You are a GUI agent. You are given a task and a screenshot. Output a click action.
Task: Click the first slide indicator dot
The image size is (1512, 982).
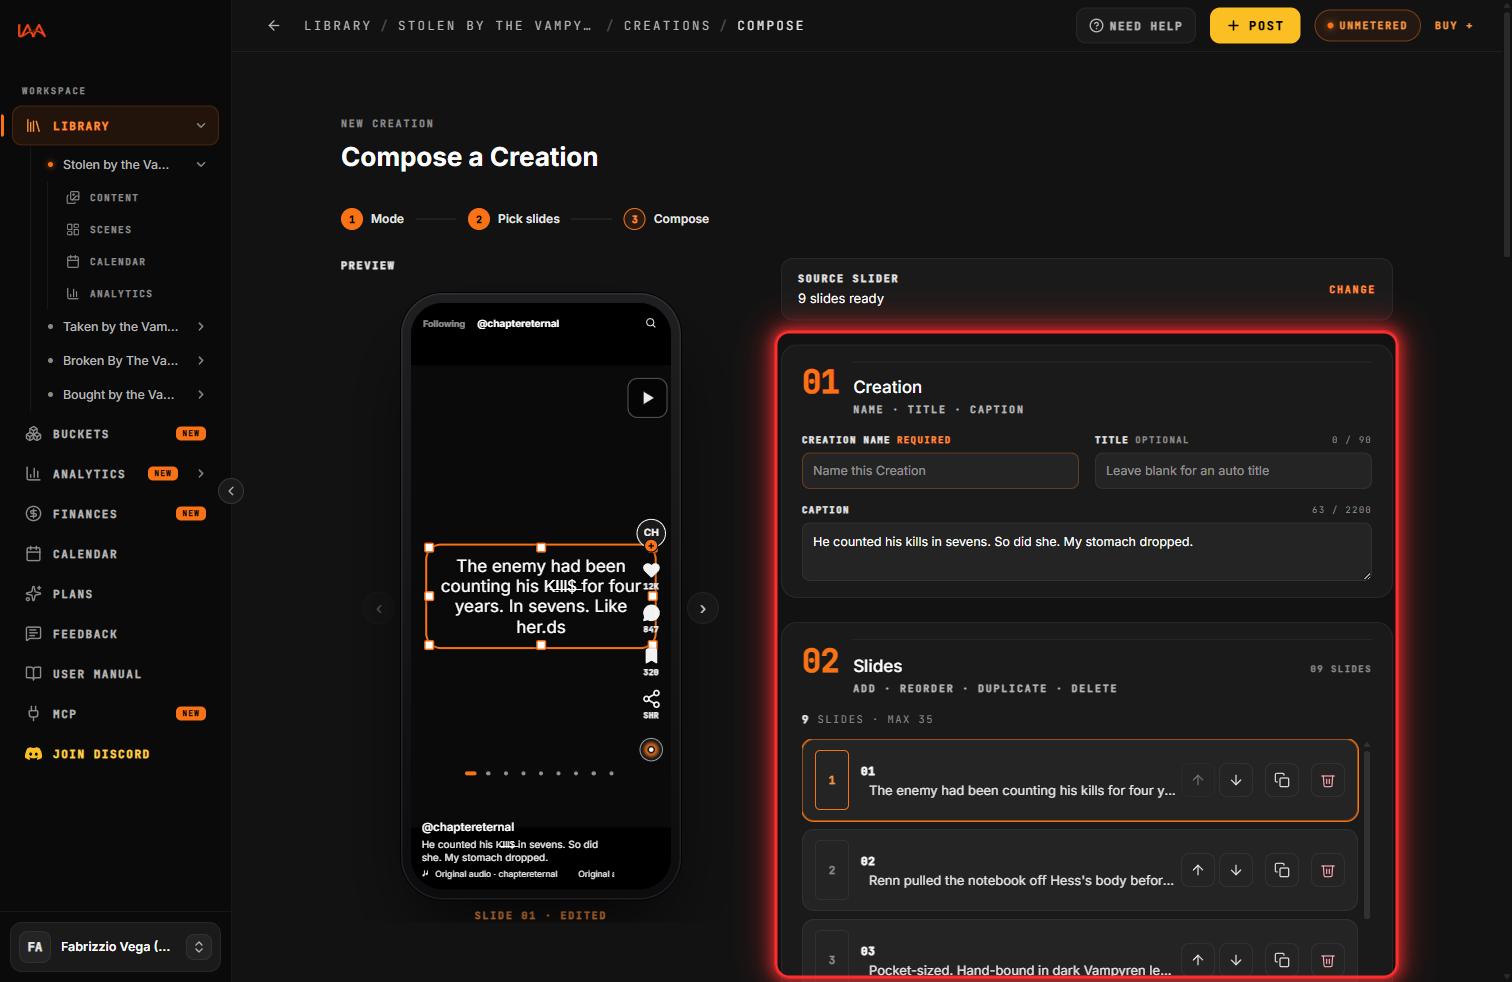(470, 773)
